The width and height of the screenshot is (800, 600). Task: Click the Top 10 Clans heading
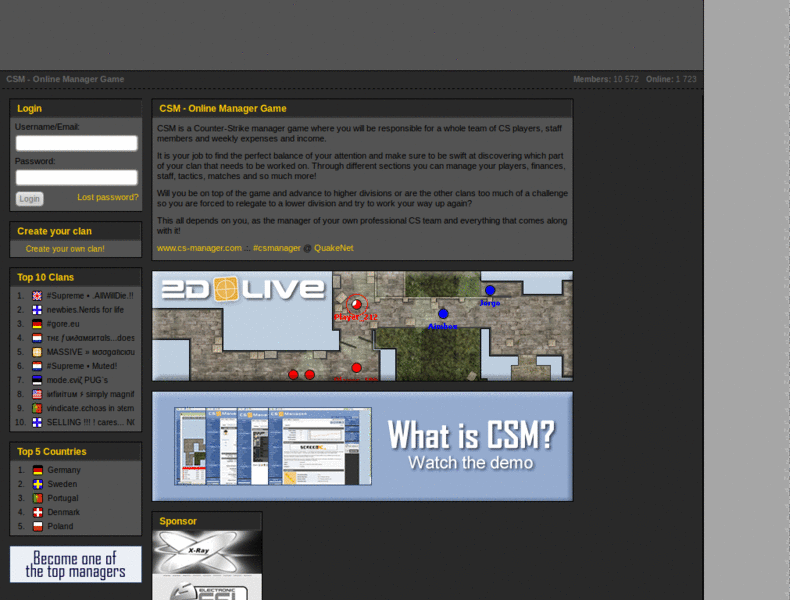[x=45, y=278]
